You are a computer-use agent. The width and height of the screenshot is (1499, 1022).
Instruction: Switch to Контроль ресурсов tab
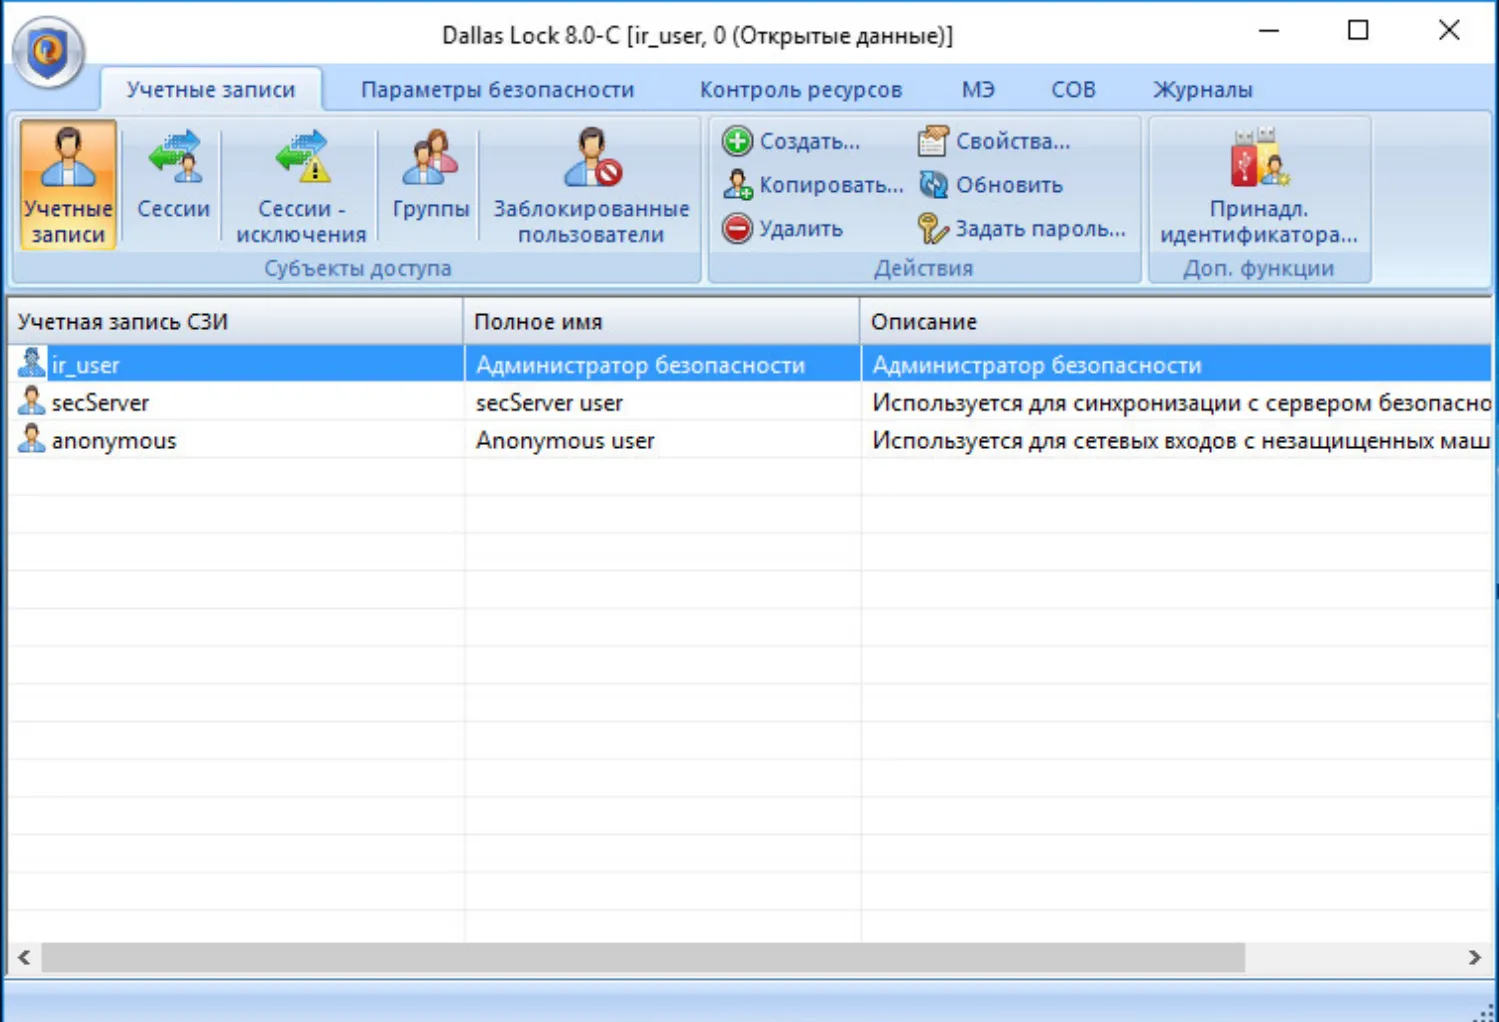[x=801, y=89]
